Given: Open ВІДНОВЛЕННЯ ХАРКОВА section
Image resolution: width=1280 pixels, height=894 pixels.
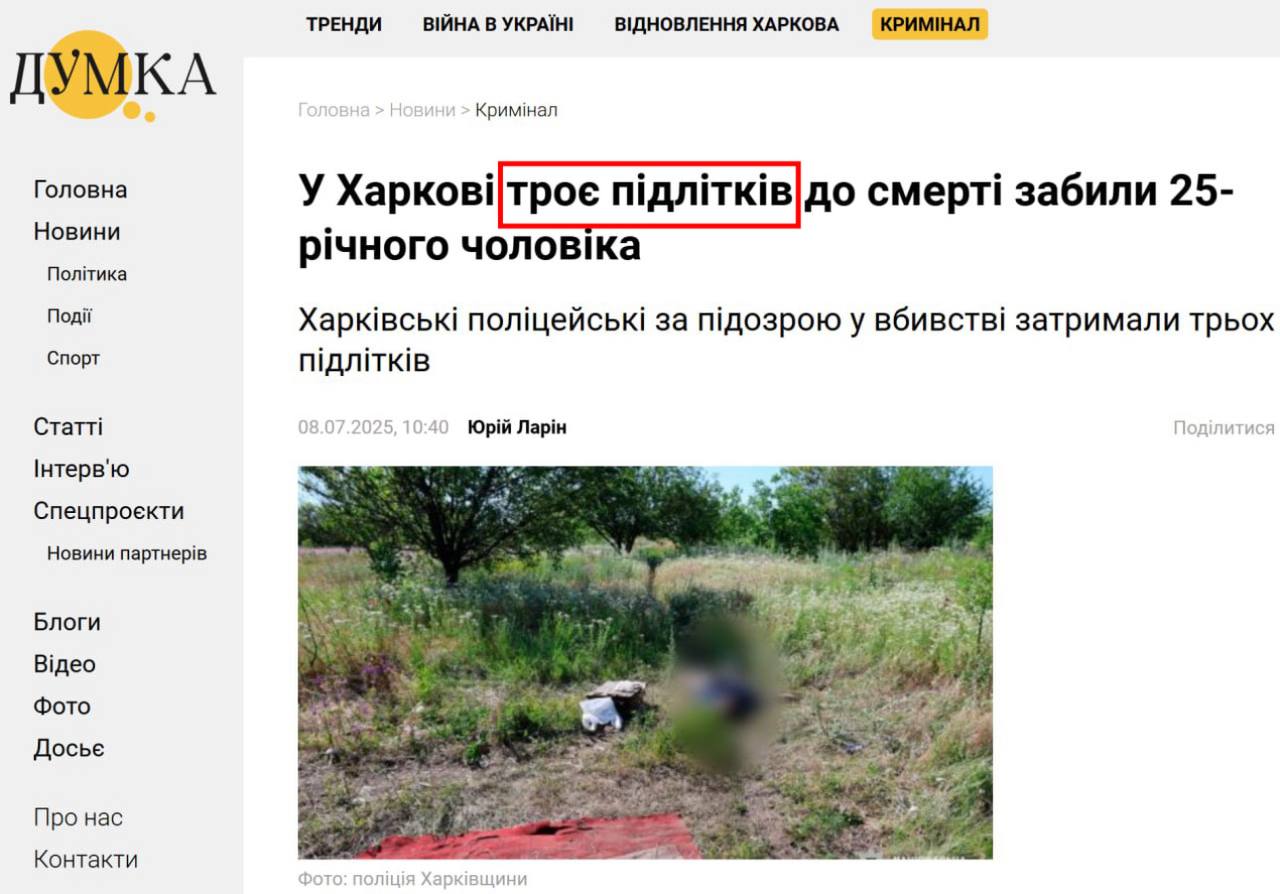Looking at the screenshot, I should coord(727,25).
